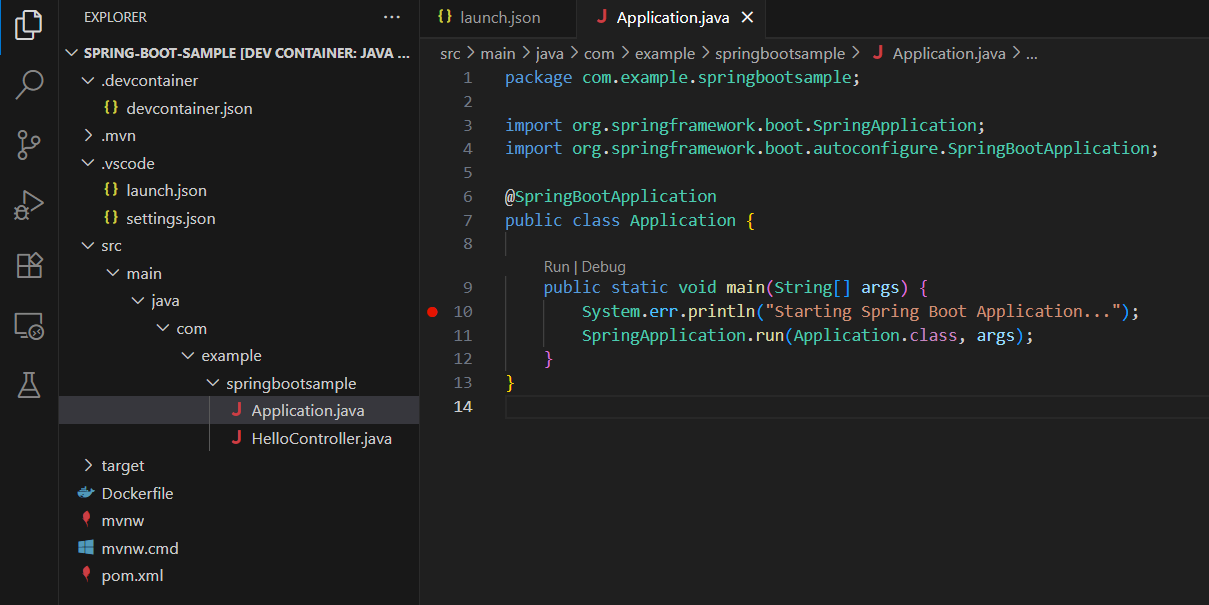Open the Search view icon
The image size is (1209, 605).
pyautogui.click(x=29, y=85)
